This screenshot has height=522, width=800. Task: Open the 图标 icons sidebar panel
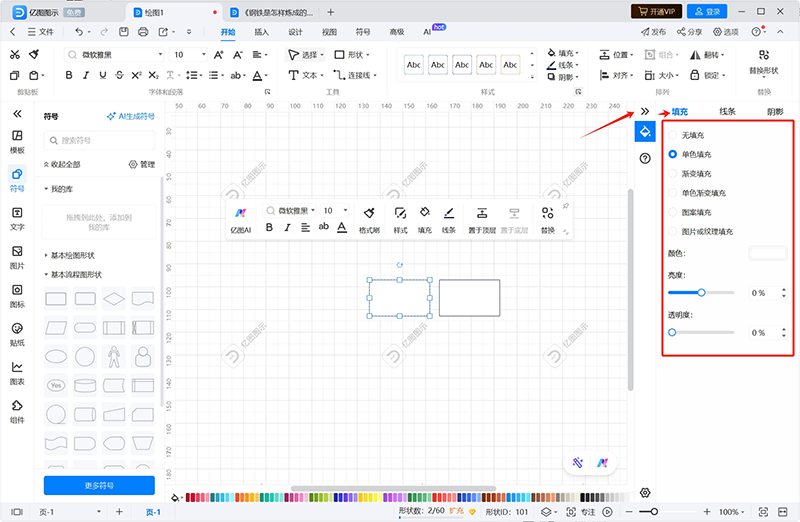pos(17,296)
